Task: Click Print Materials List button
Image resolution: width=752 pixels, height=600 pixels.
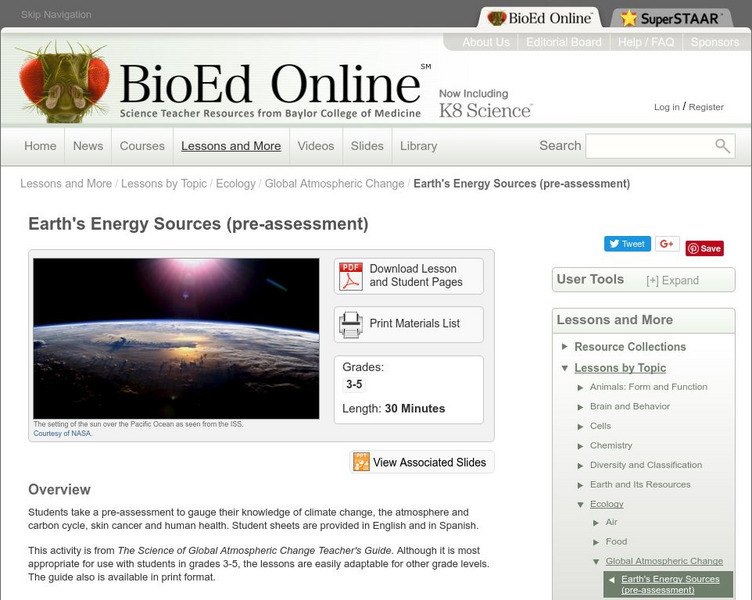Action: (409, 324)
